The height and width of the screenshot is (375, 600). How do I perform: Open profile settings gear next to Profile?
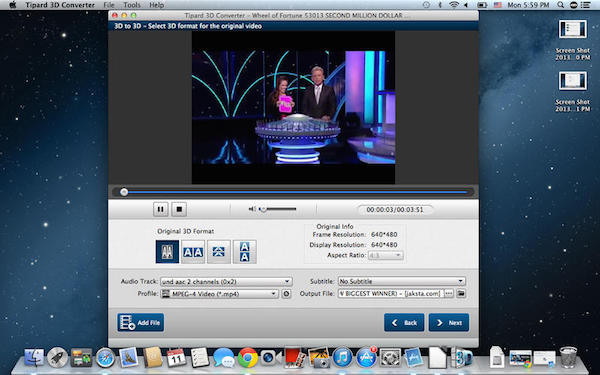pyautogui.click(x=286, y=294)
